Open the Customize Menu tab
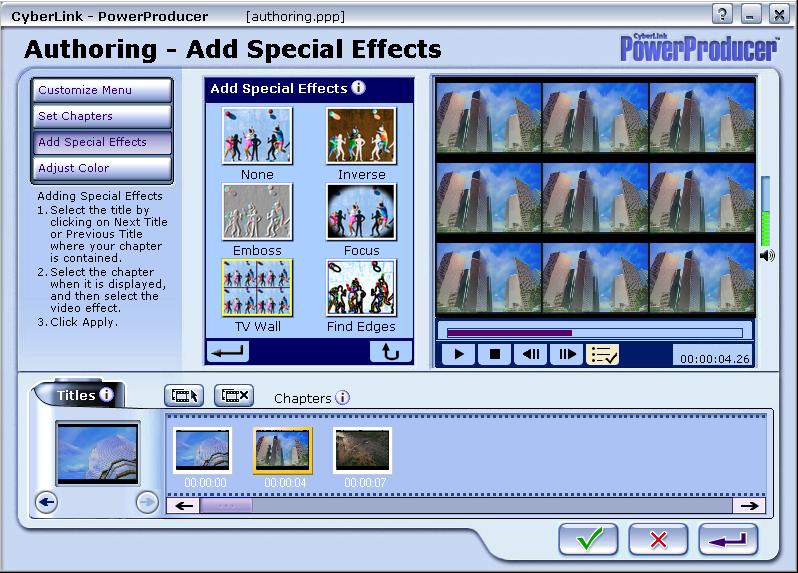This screenshot has height=573, width=798. (101, 90)
